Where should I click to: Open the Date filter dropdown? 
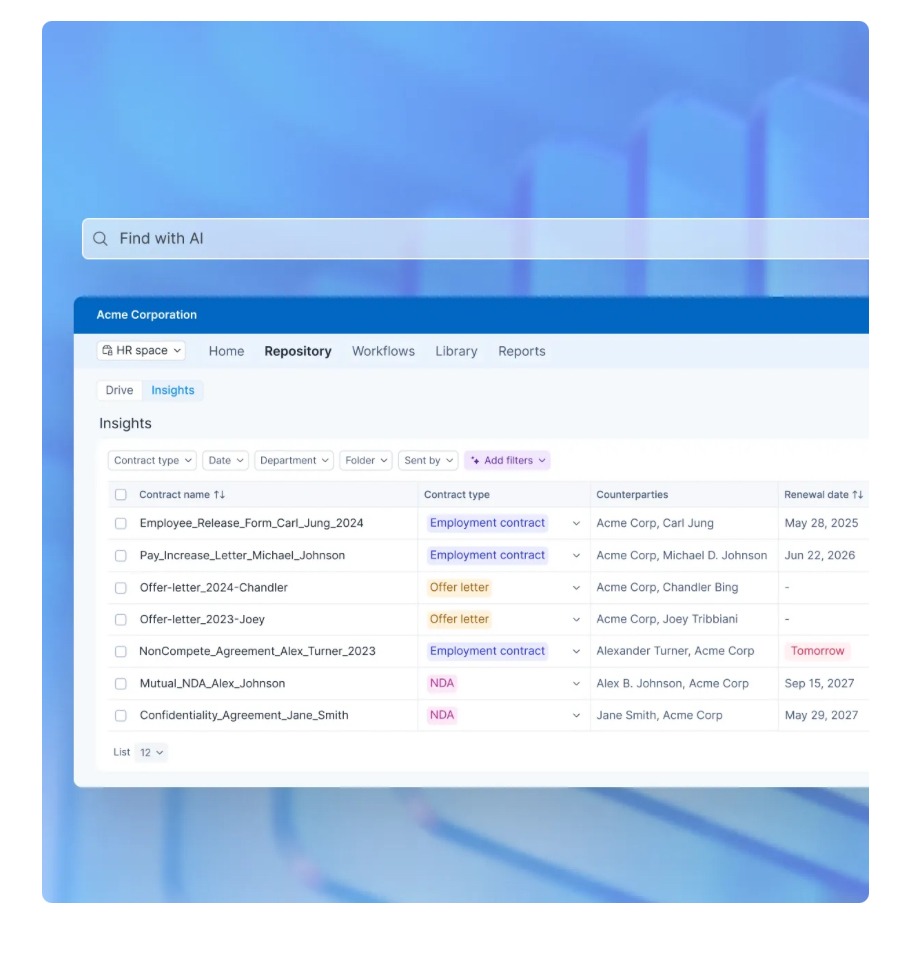pos(225,461)
